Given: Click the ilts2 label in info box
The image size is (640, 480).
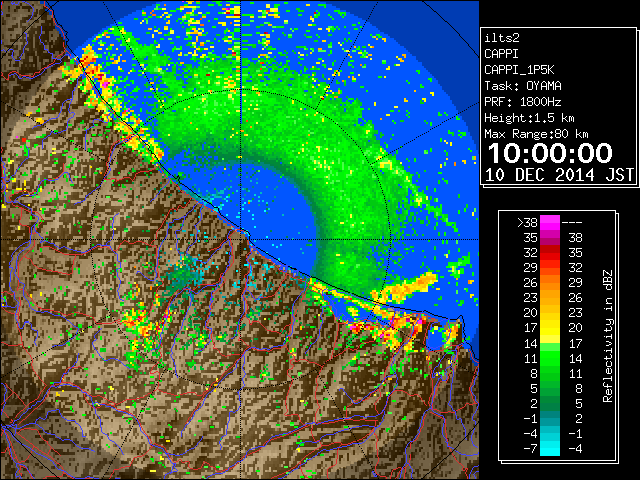Looking at the screenshot, I should [502, 38].
